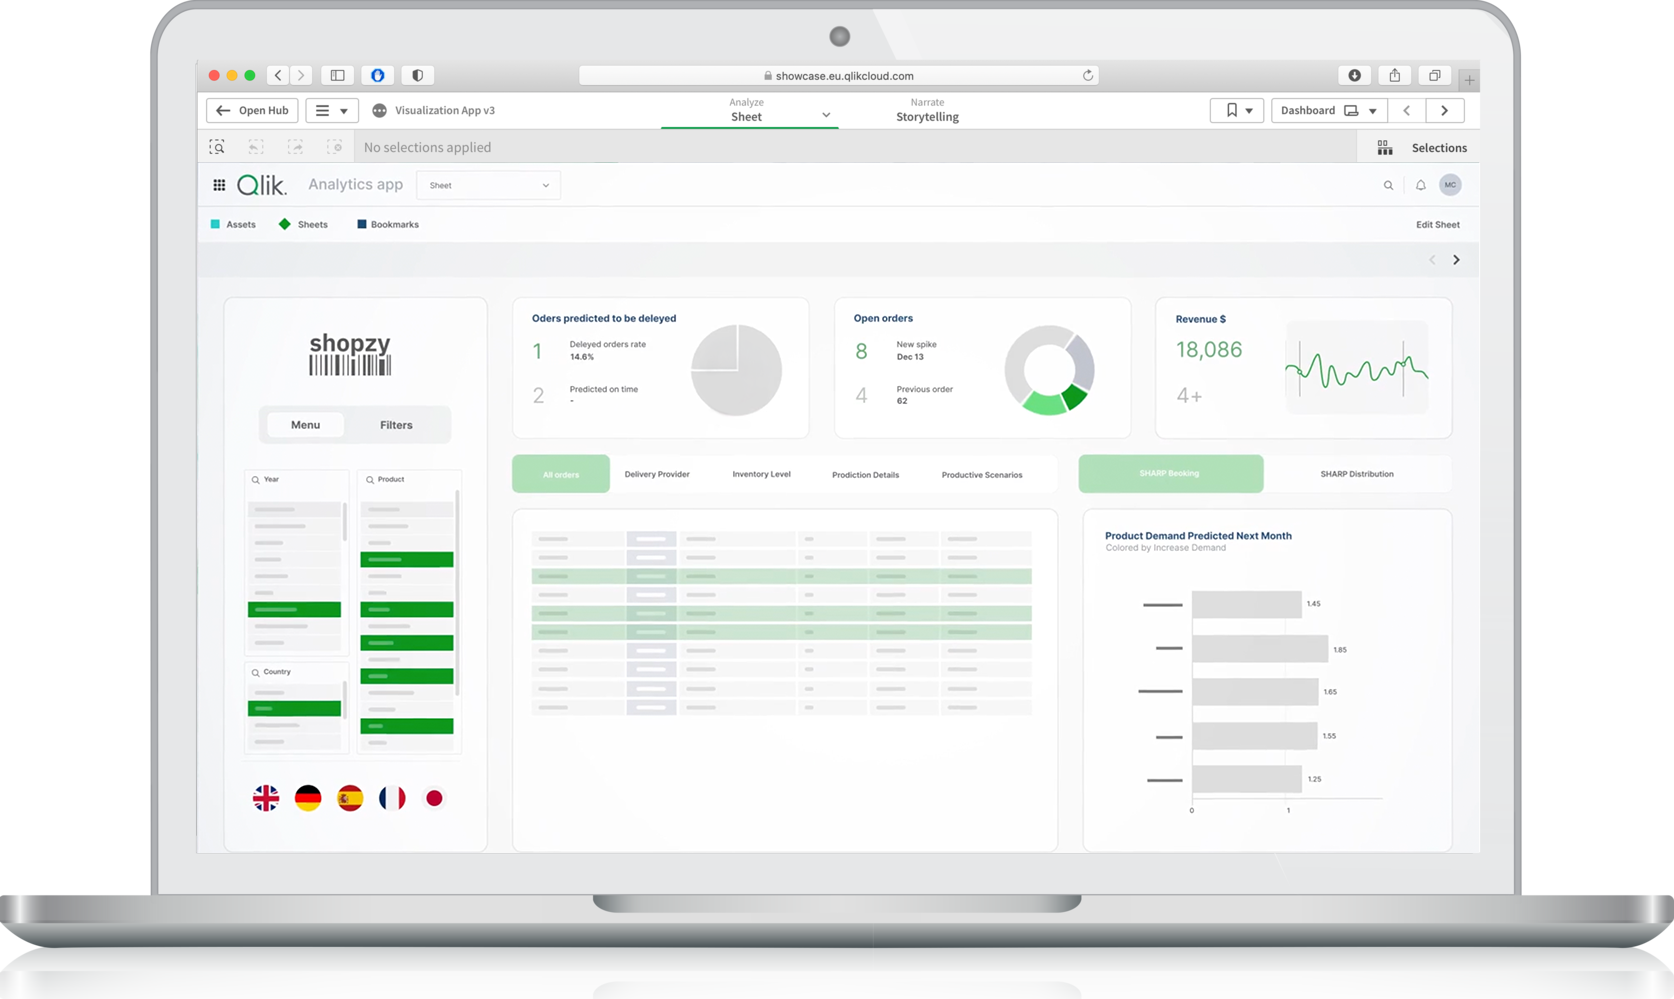Enable the SHARP Distribution view
Image resolution: width=1674 pixels, height=999 pixels.
(x=1357, y=473)
